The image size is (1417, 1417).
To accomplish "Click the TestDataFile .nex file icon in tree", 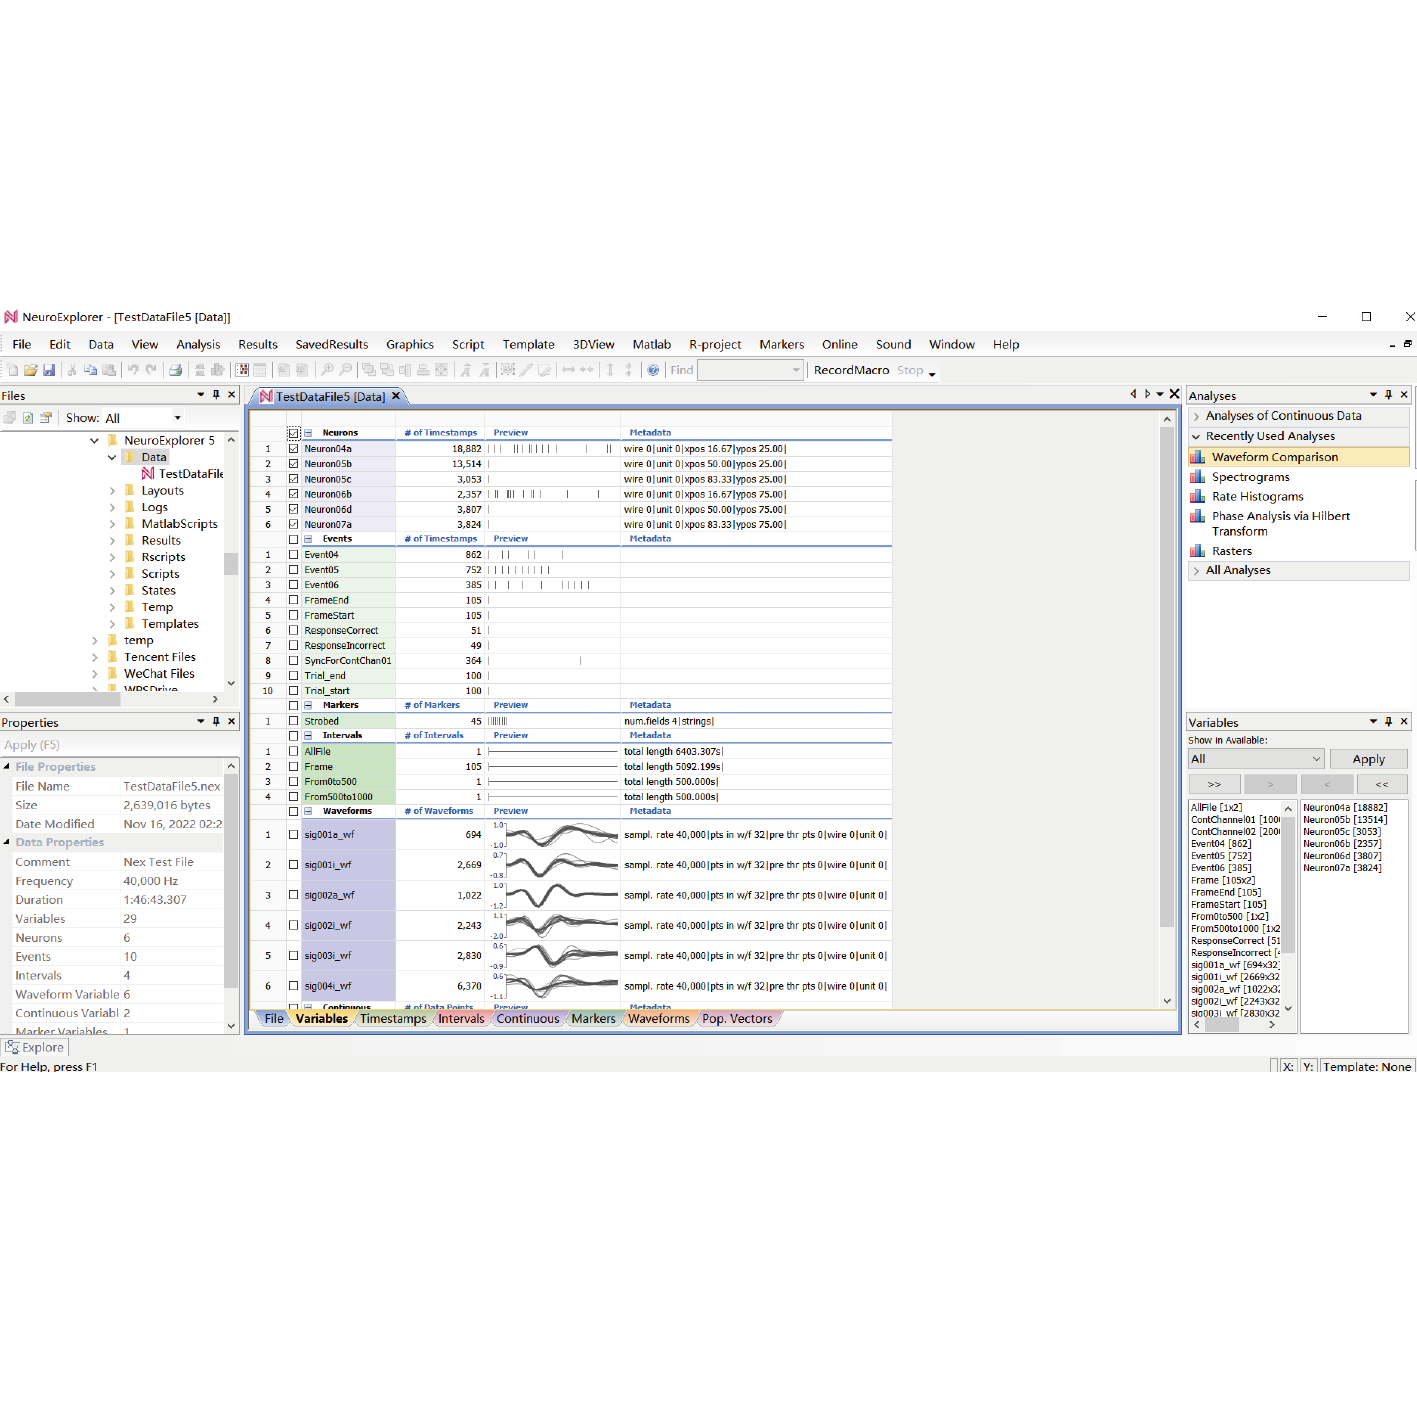I will pos(148,474).
